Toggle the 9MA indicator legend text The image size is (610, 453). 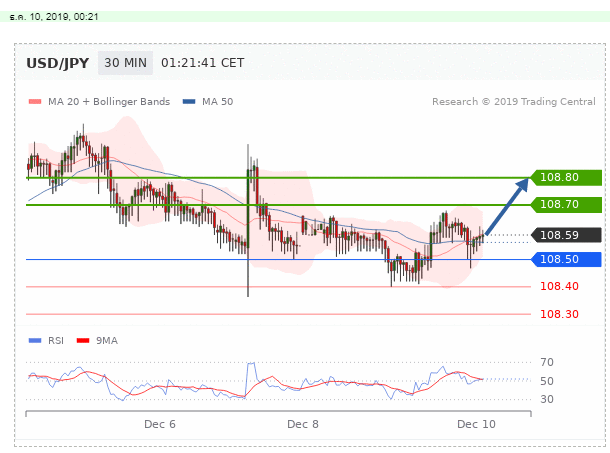[x=105, y=341]
